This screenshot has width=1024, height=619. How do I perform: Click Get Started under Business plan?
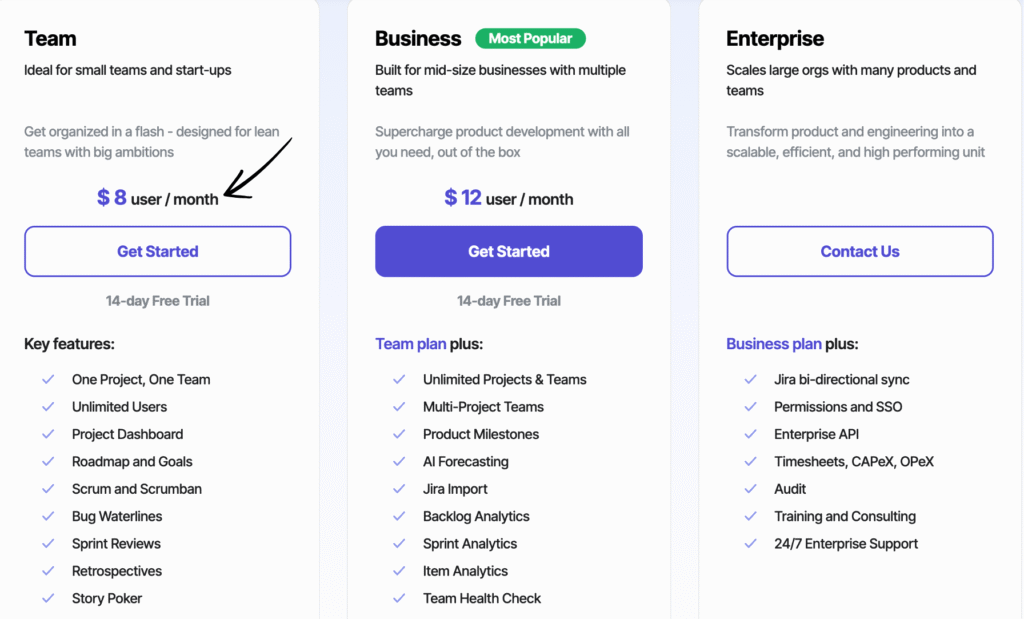509,251
